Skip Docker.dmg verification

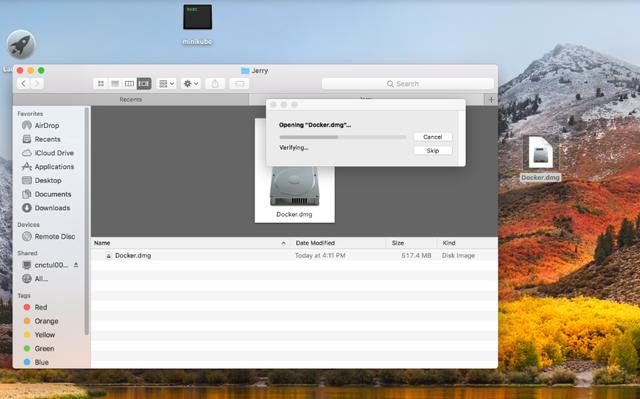coord(433,151)
